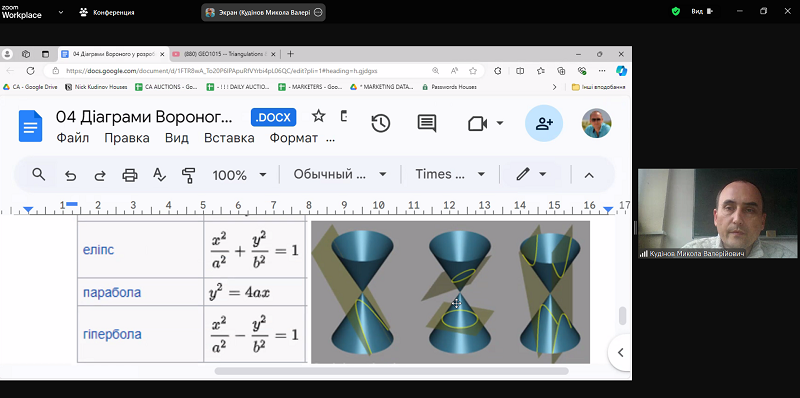The height and width of the screenshot is (398, 800).
Task: Click the horizontal scrollbar of the document
Action: pos(391,371)
